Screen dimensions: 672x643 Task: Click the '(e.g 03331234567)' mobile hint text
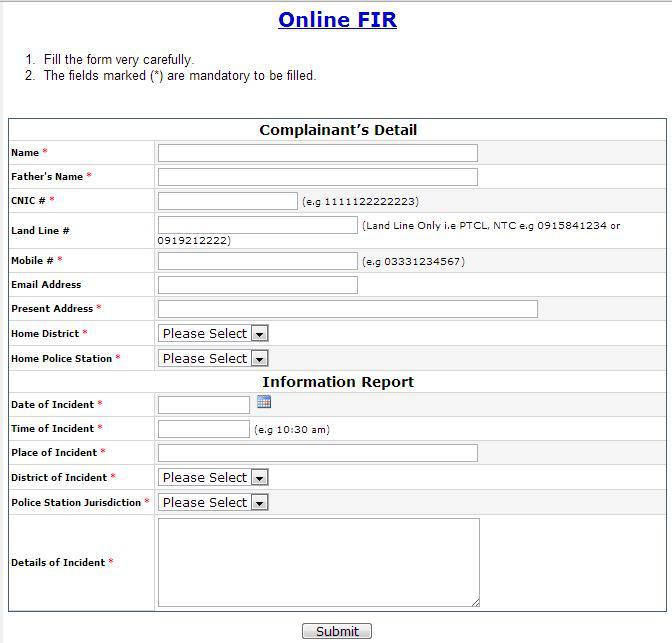(x=414, y=262)
